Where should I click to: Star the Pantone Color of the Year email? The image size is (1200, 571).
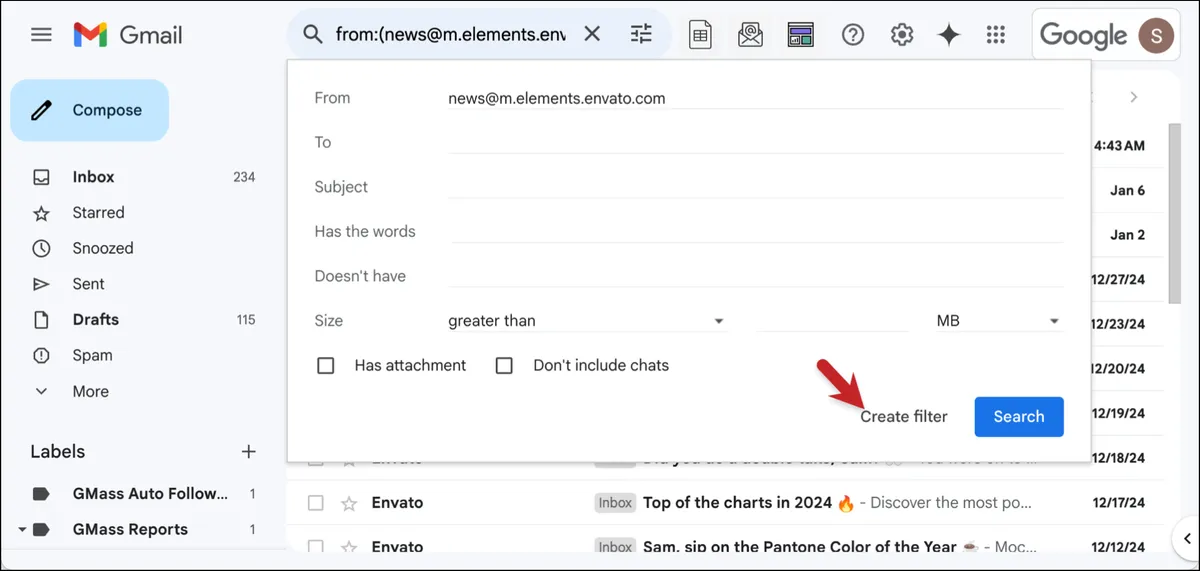[349, 547]
